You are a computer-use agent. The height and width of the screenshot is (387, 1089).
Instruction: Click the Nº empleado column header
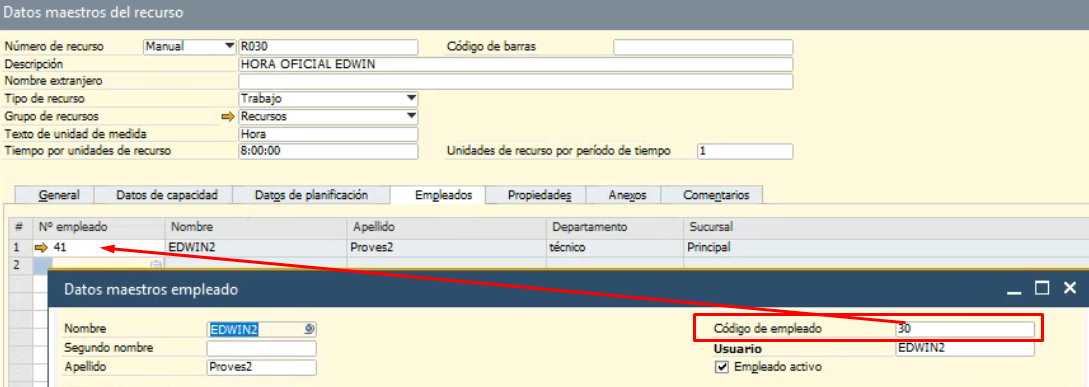click(x=99, y=227)
